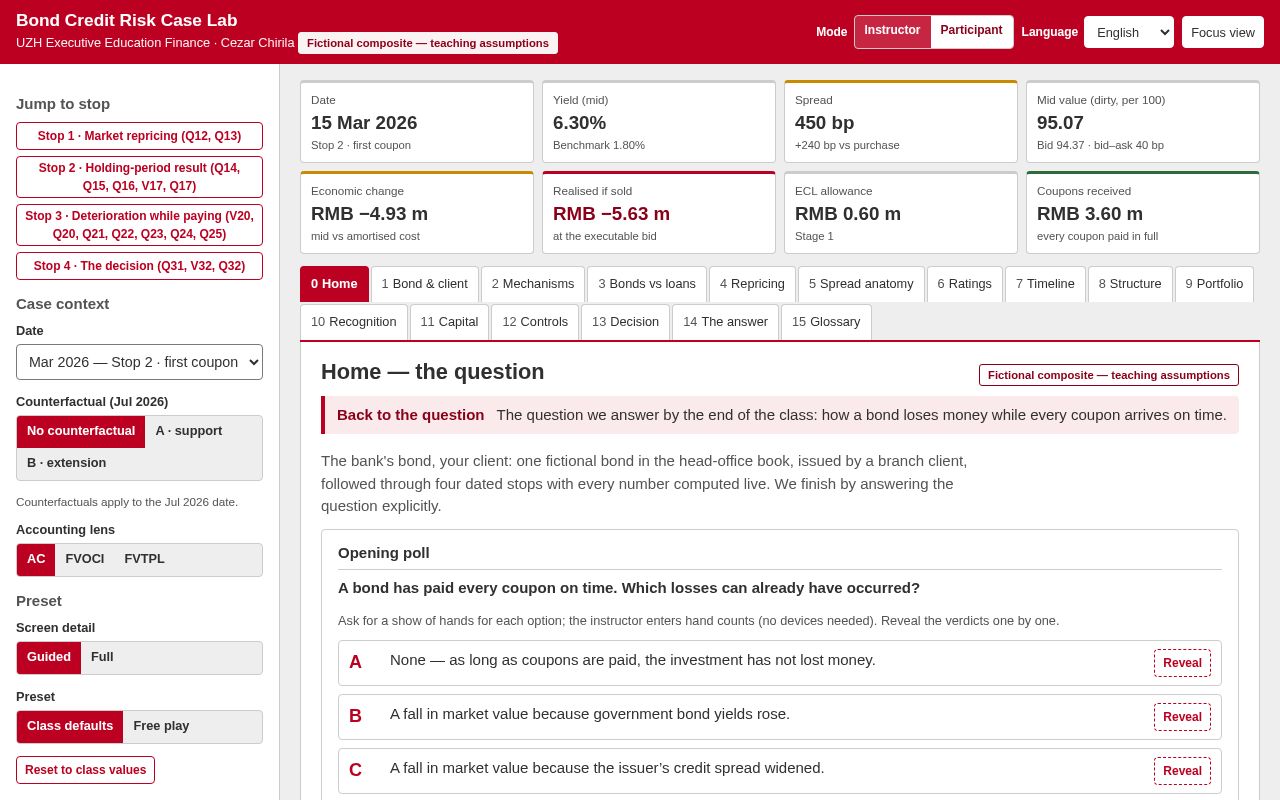Switch mode to Participant

coord(972,31)
